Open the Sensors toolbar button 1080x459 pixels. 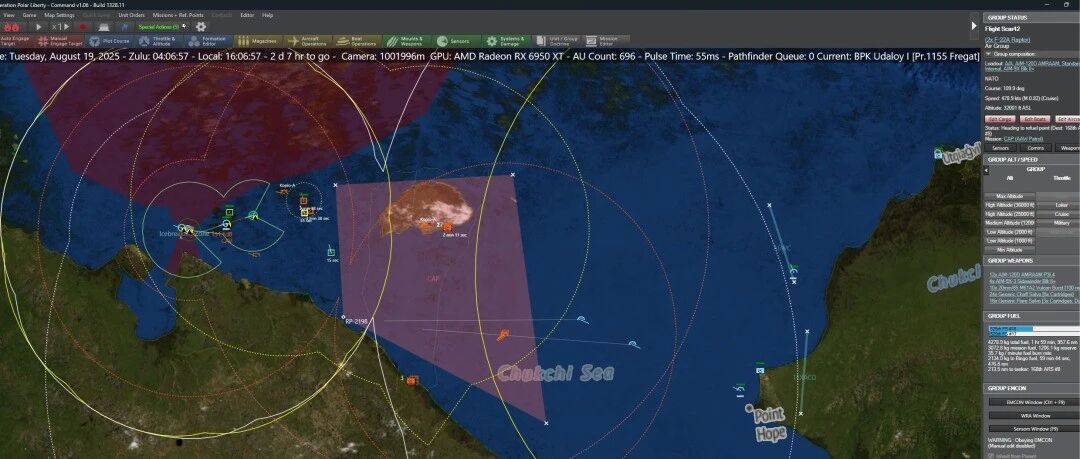(456, 41)
